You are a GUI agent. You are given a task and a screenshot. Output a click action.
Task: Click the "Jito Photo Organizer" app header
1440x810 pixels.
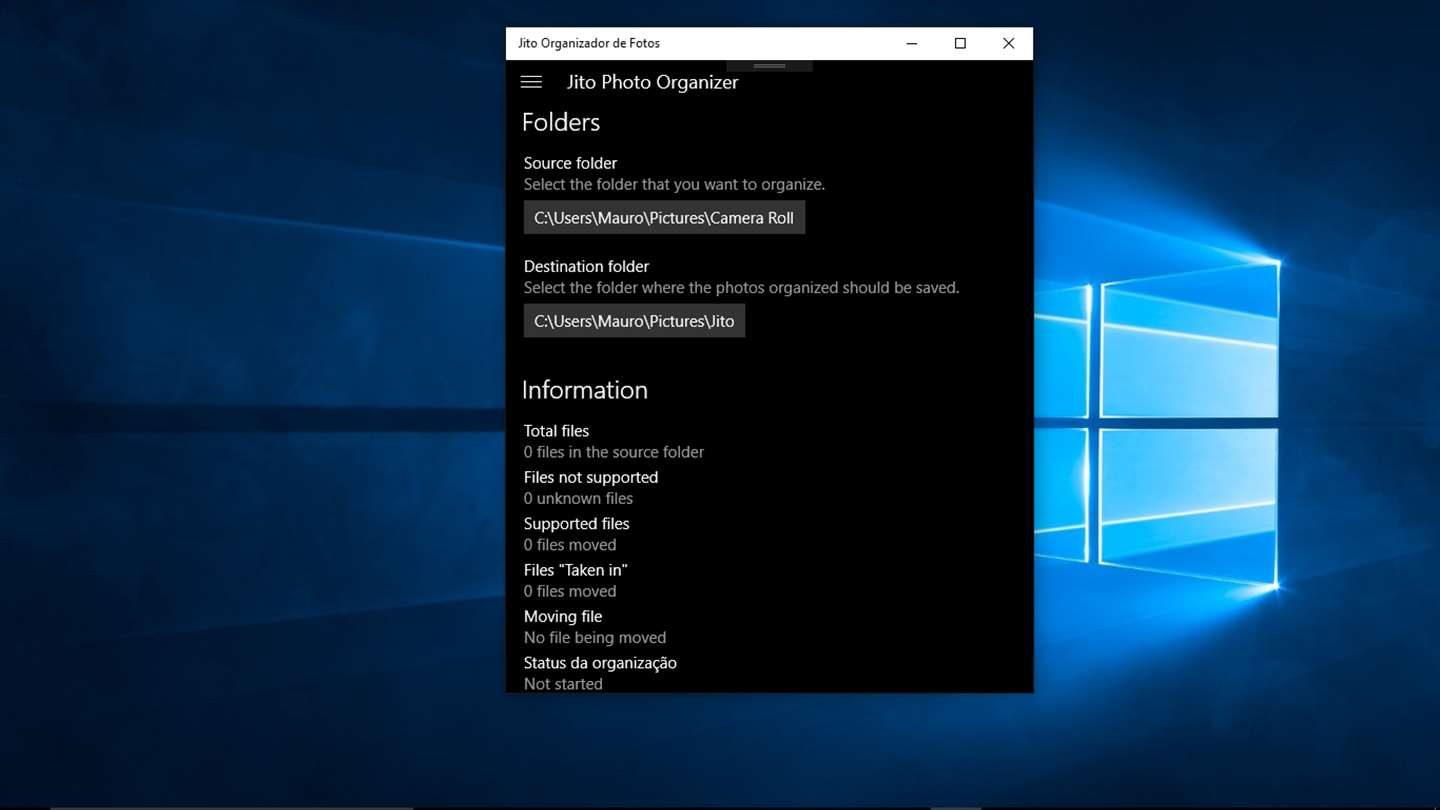[652, 82]
